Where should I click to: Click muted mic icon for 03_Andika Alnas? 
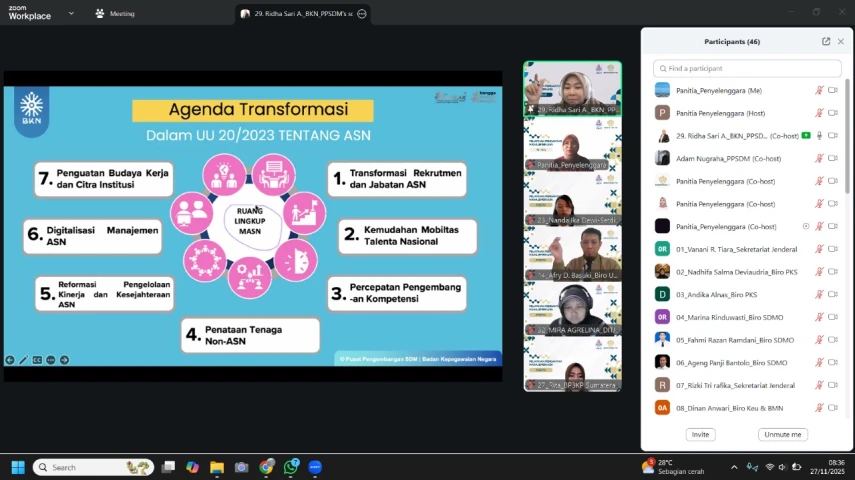[x=819, y=295]
